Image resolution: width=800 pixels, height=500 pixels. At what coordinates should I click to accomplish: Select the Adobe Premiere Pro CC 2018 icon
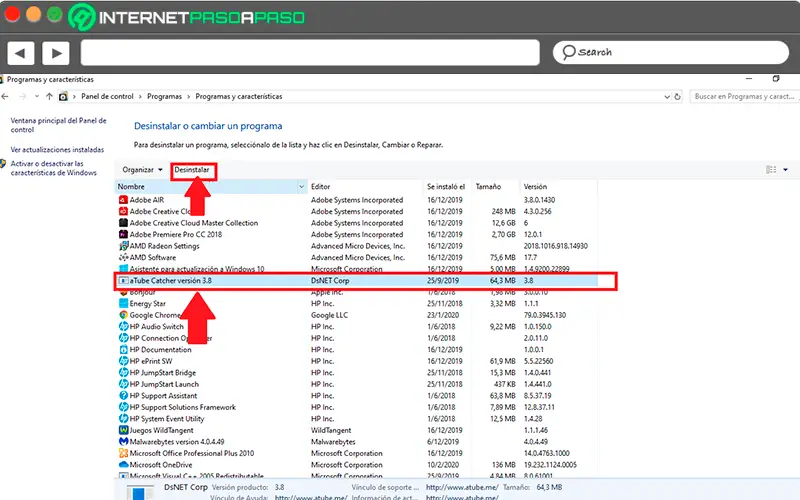(x=123, y=234)
